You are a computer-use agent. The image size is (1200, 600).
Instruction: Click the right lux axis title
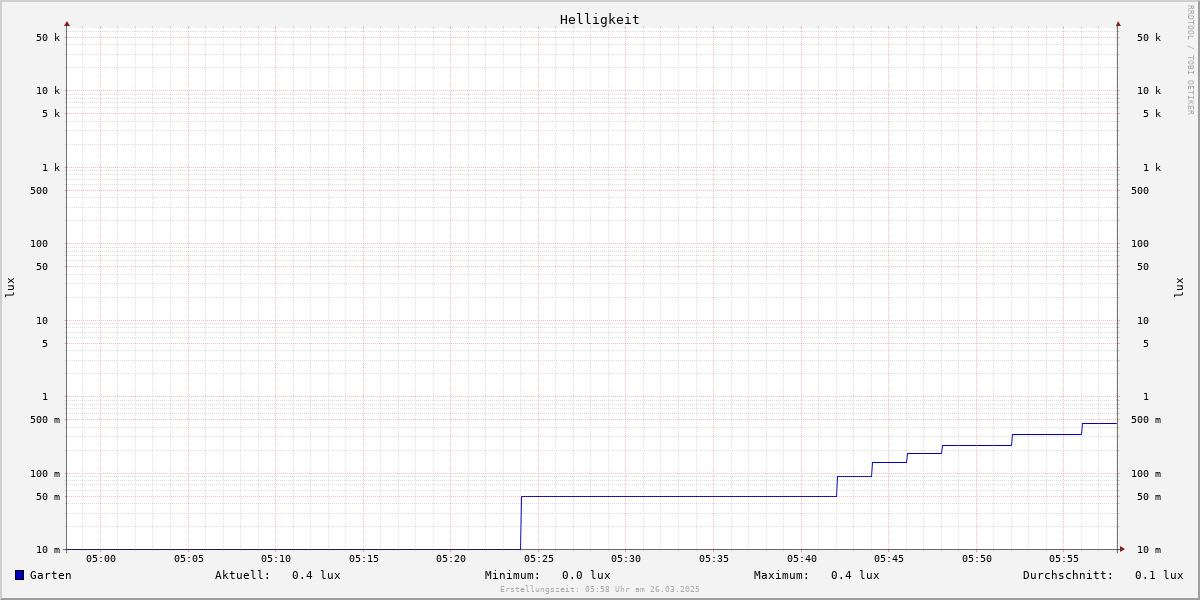(x=1179, y=288)
